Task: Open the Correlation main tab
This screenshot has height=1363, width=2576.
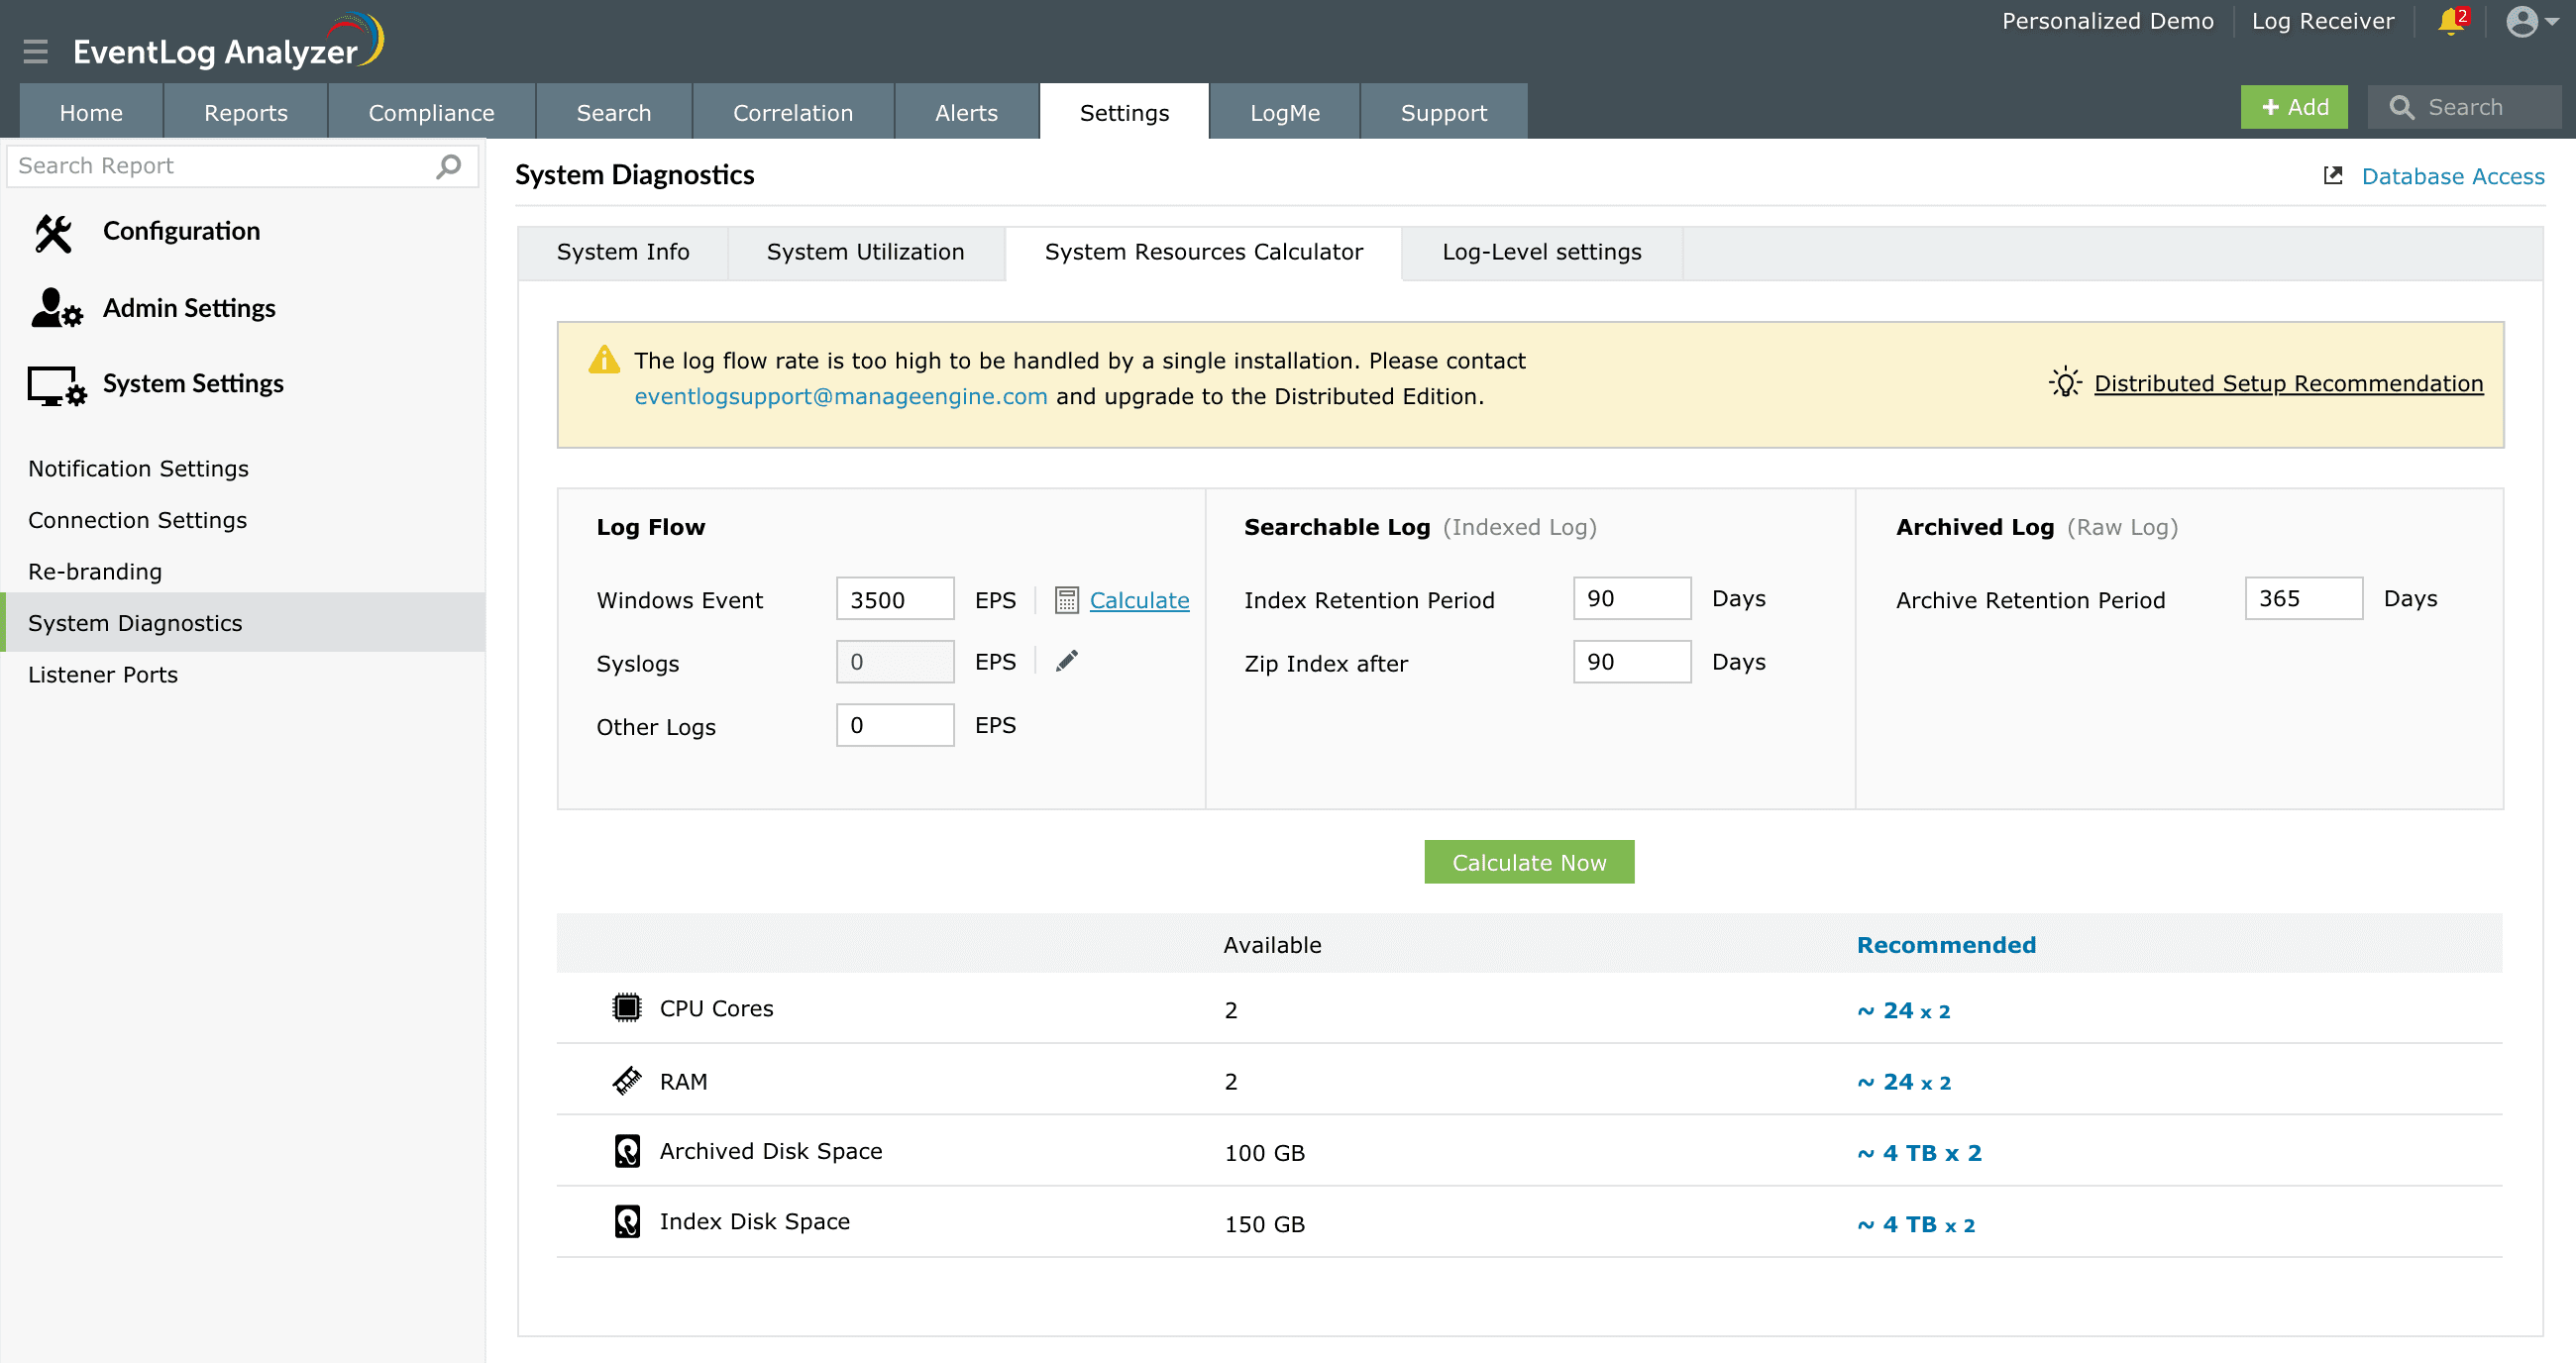Action: click(x=792, y=113)
